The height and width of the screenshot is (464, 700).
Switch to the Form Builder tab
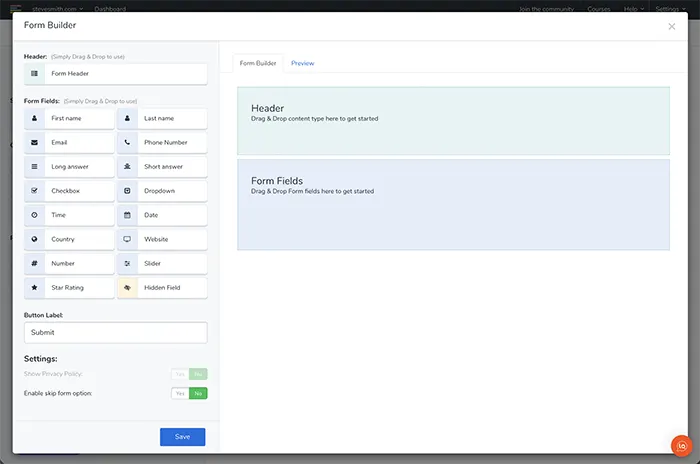tap(258, 63)
